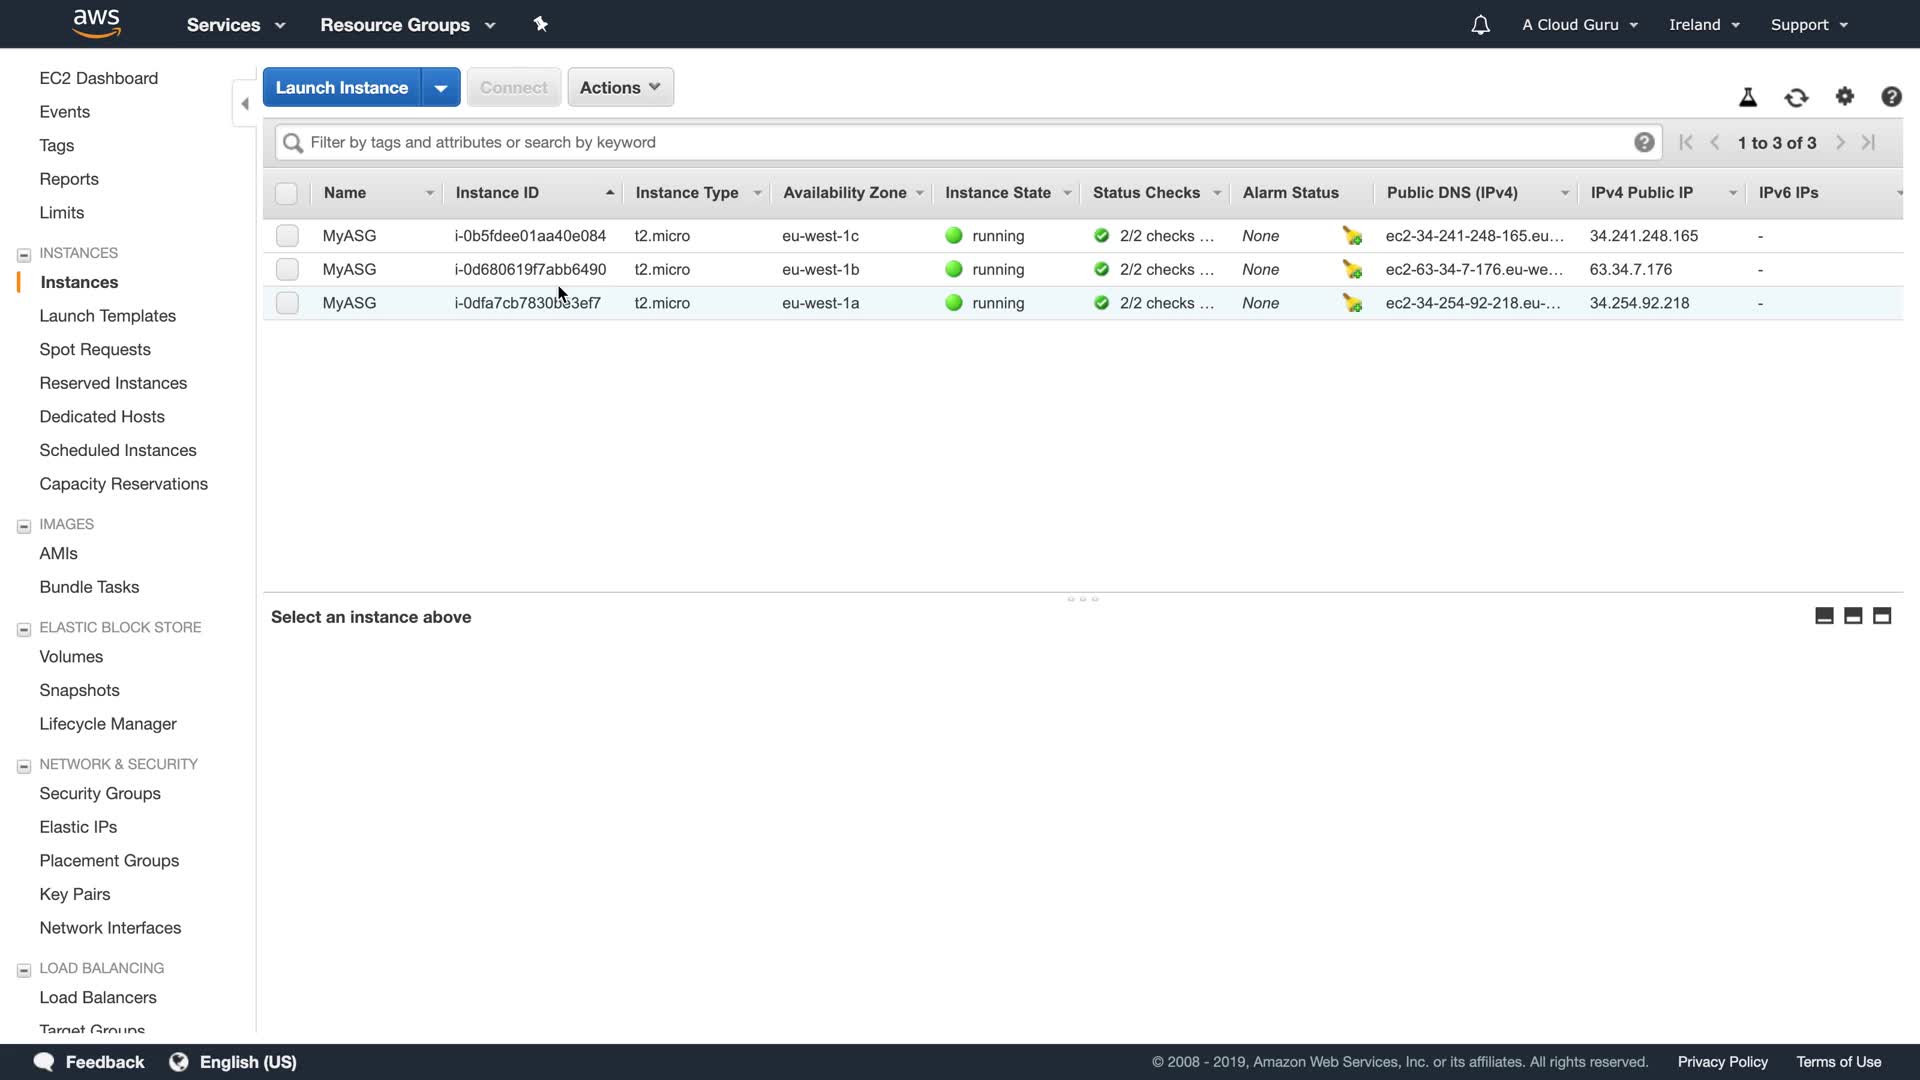Click the AWS logo
The width and height of the screenshot is (1920, 1080).
click(97, 23)
